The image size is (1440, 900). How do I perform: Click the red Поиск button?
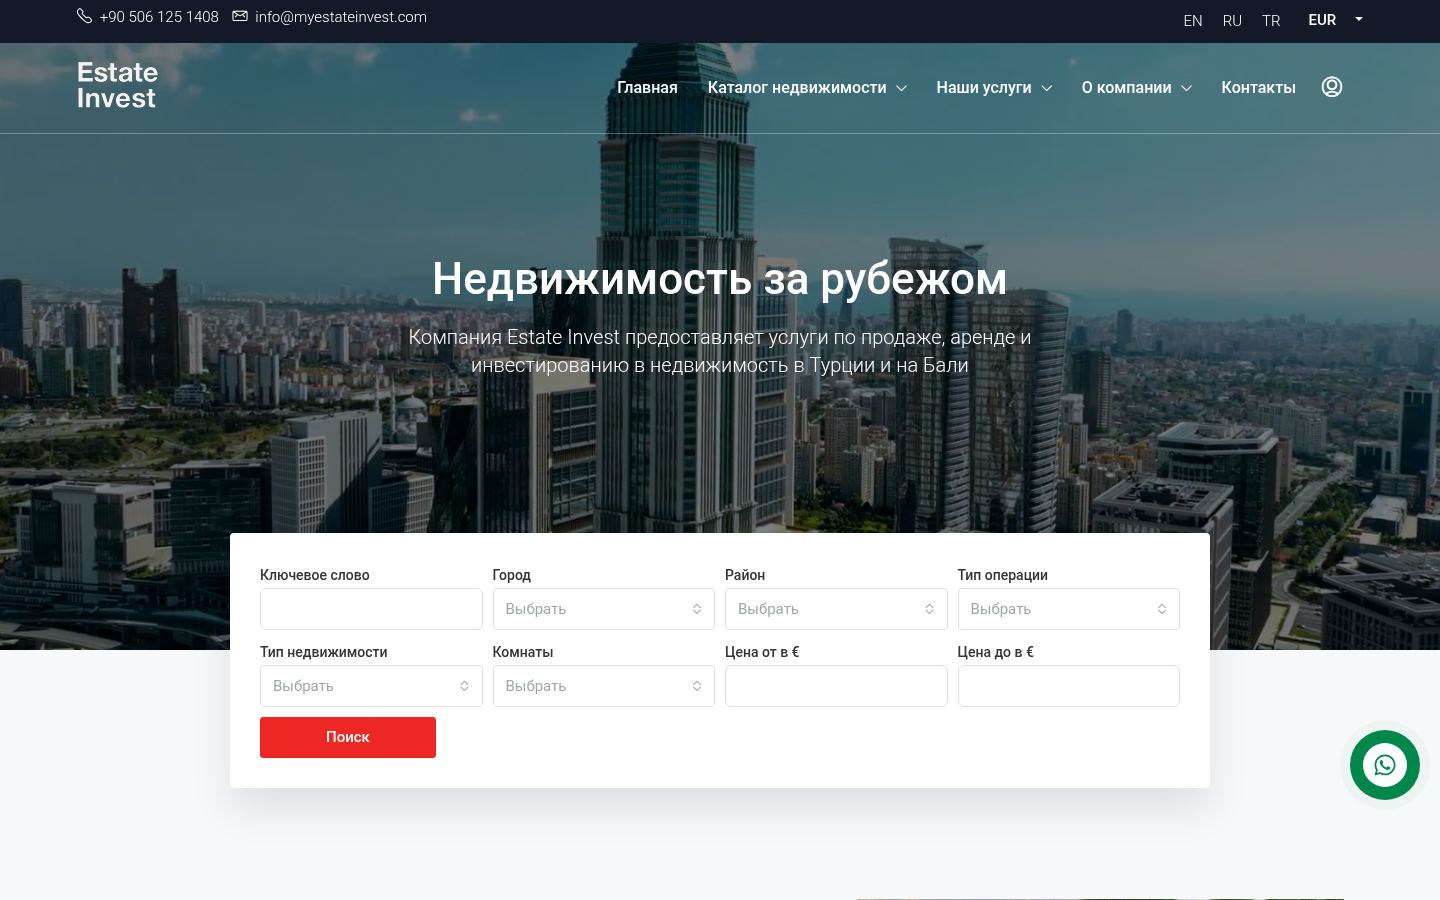pos(348,737)
